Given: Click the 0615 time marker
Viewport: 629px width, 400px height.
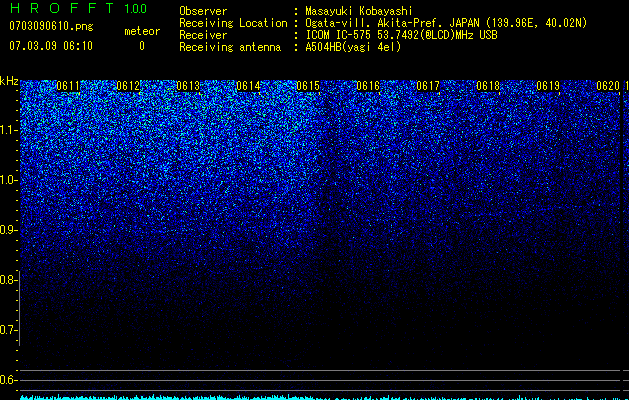Looking at the screenshot, I should point(308,86).
